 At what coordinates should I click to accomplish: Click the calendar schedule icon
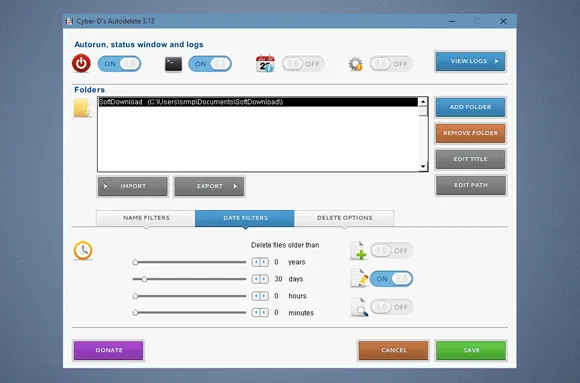pyautogui.click(x=265, y=63)
